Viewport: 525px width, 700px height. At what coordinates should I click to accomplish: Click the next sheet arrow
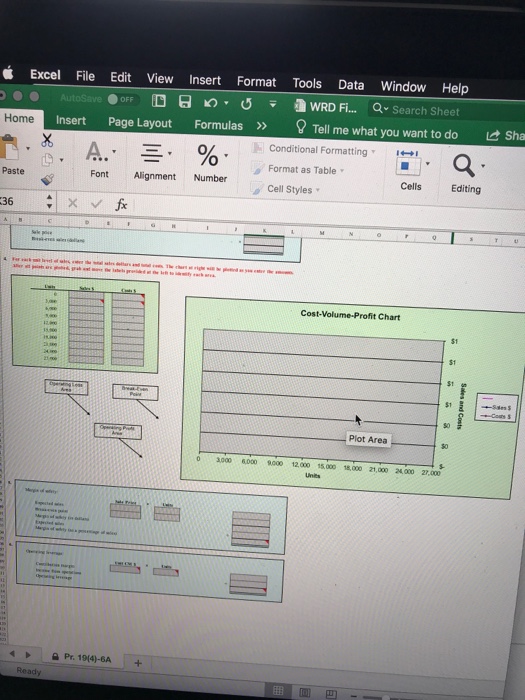point(28,655)
